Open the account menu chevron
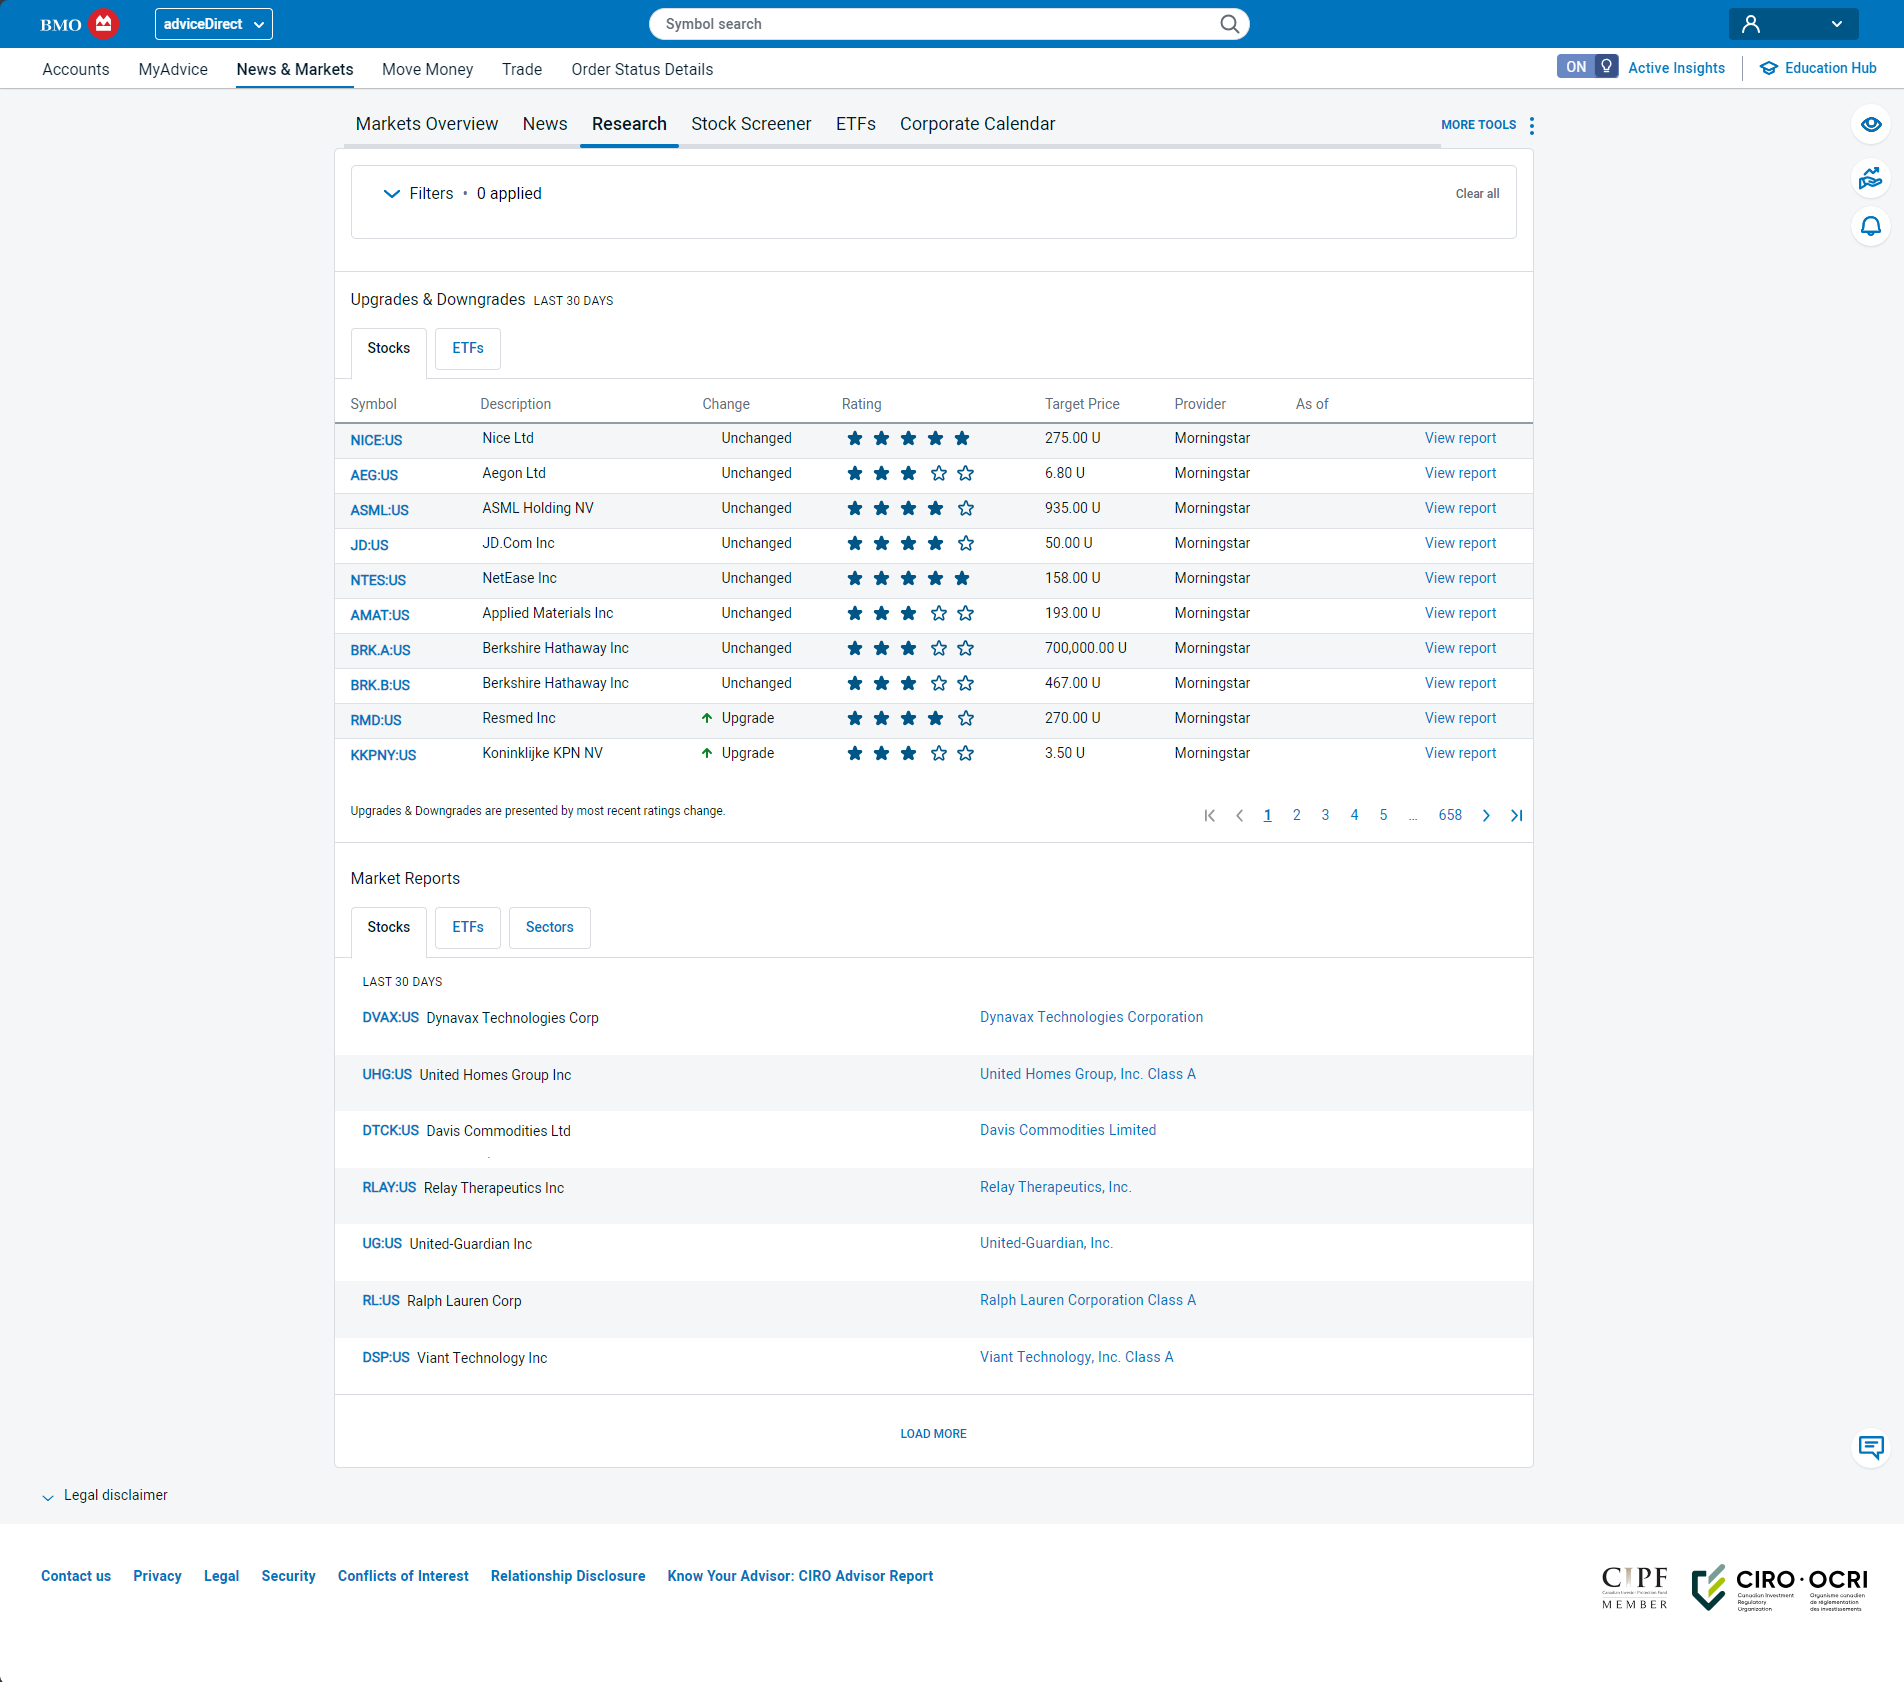 click(1837, 24)
